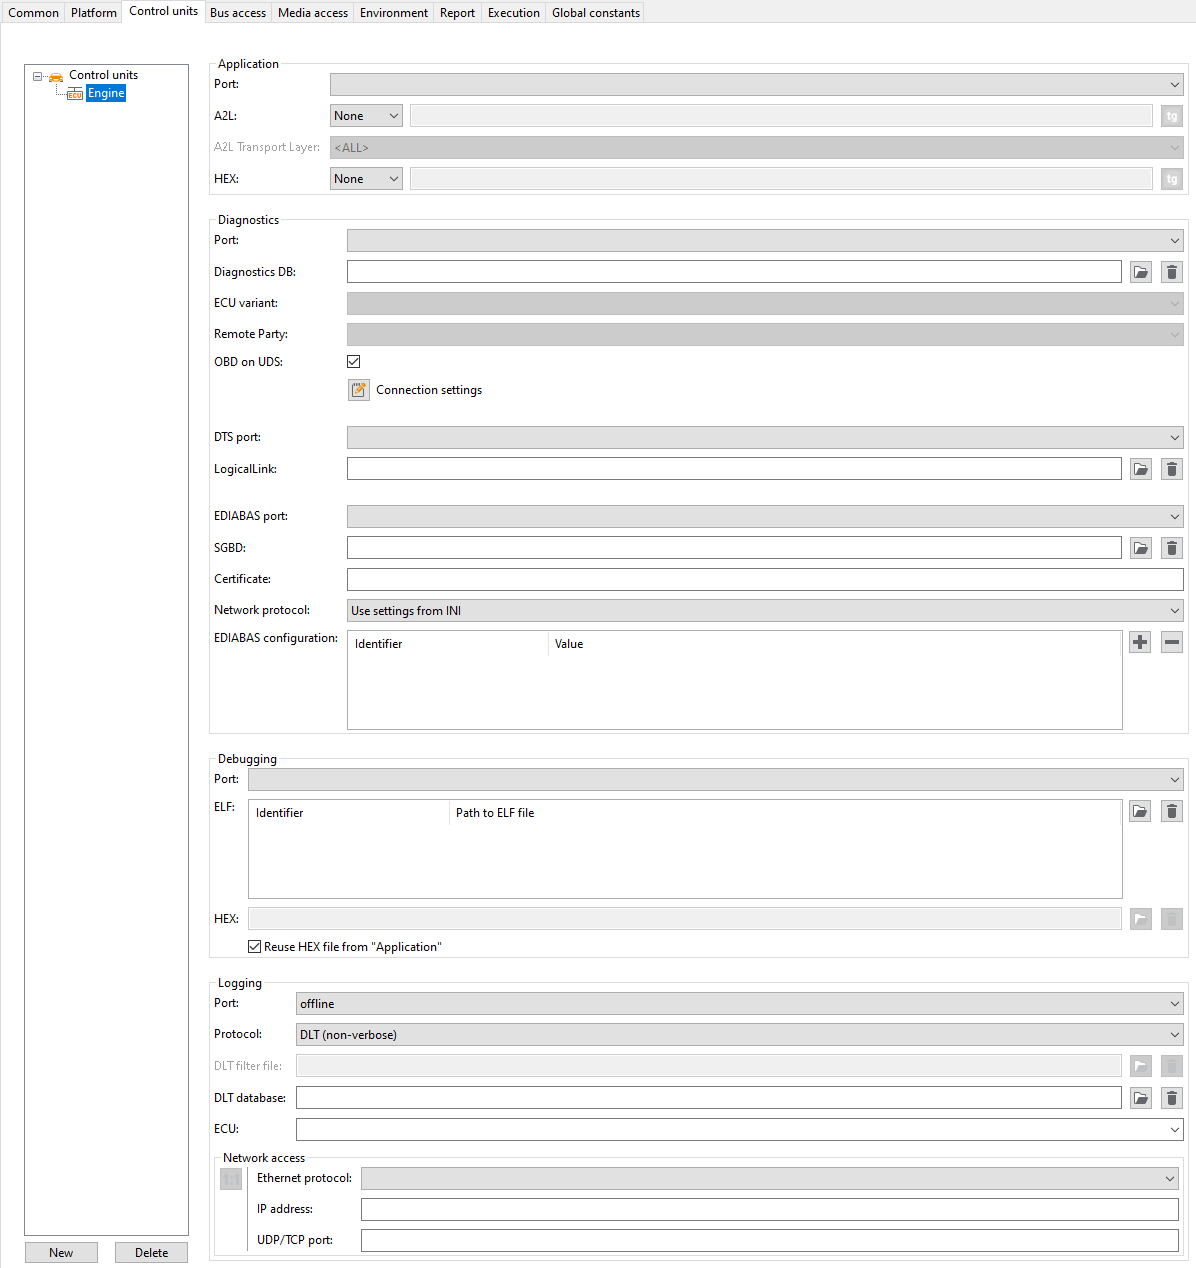Expand the Network protocol dropdown
This screenshot has width=1196, height=1268.
[765, 611]
